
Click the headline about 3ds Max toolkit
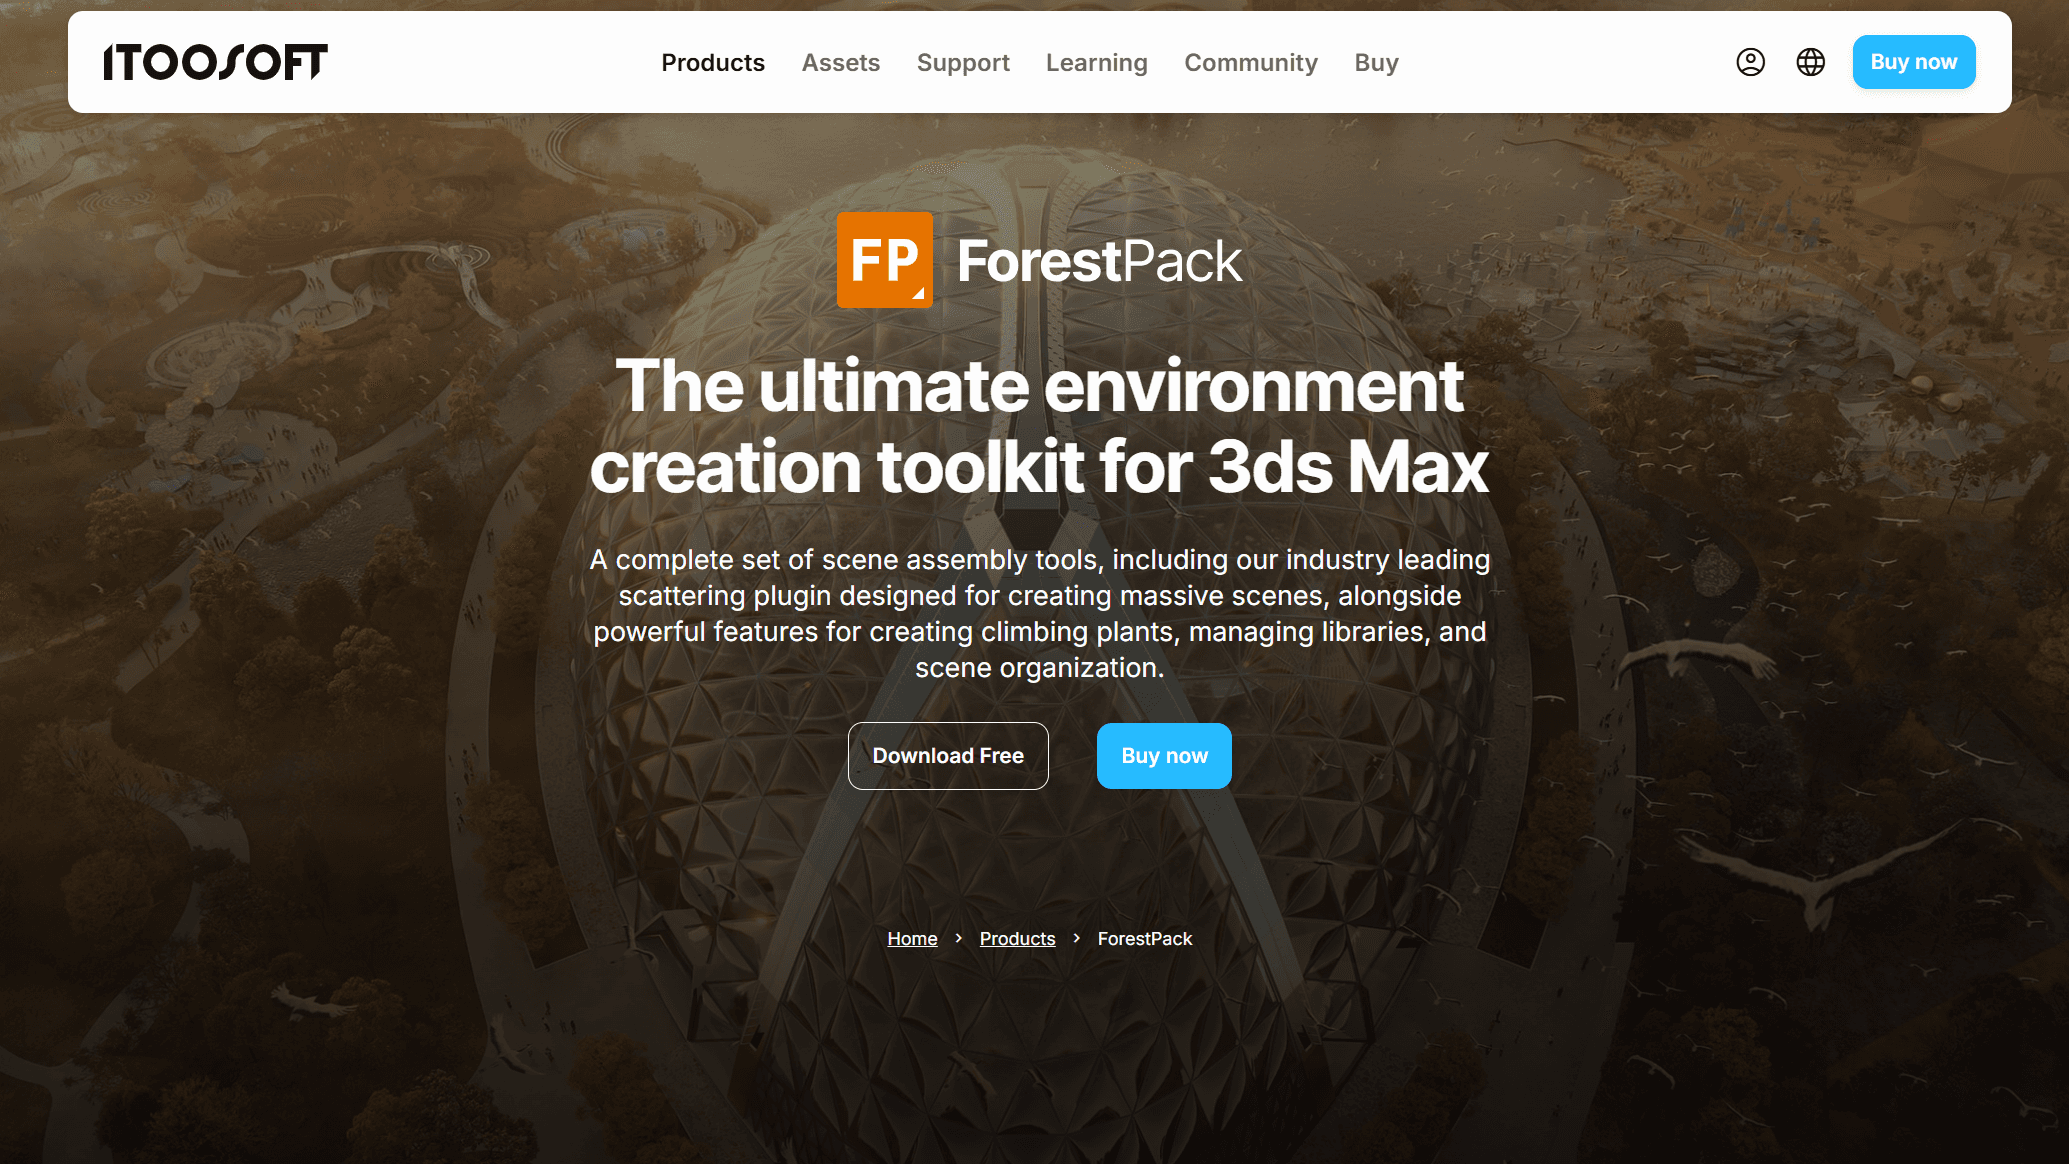1039,427
